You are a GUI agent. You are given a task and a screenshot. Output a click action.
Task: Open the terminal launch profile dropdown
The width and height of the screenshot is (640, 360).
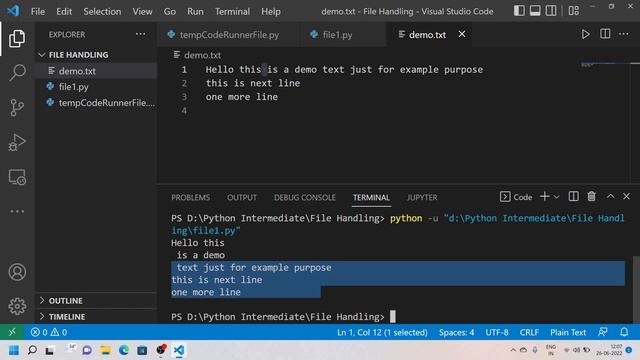pyautogui.click(x=556, y=197)
